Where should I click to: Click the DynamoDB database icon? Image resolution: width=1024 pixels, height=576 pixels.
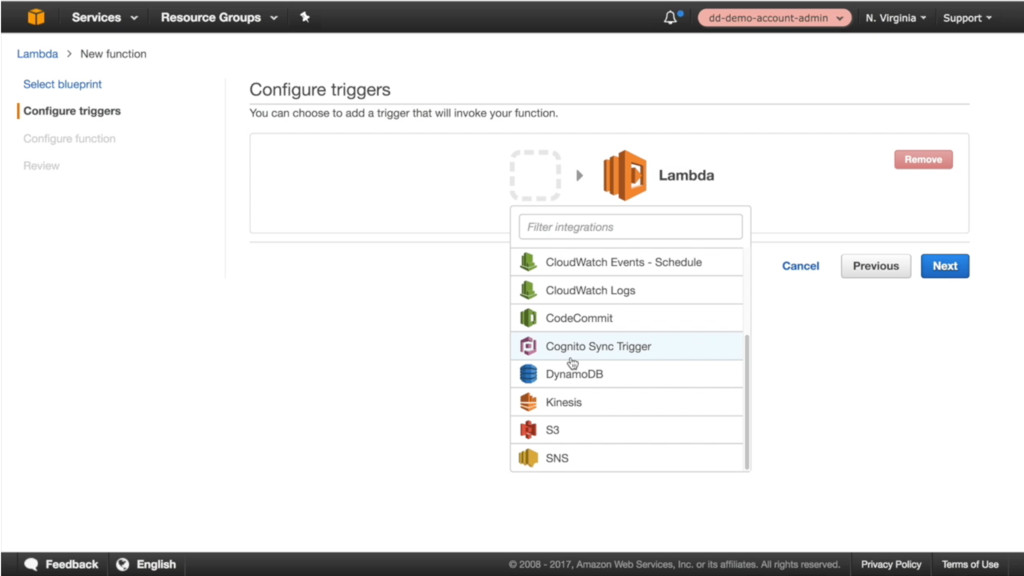point(528,374)
